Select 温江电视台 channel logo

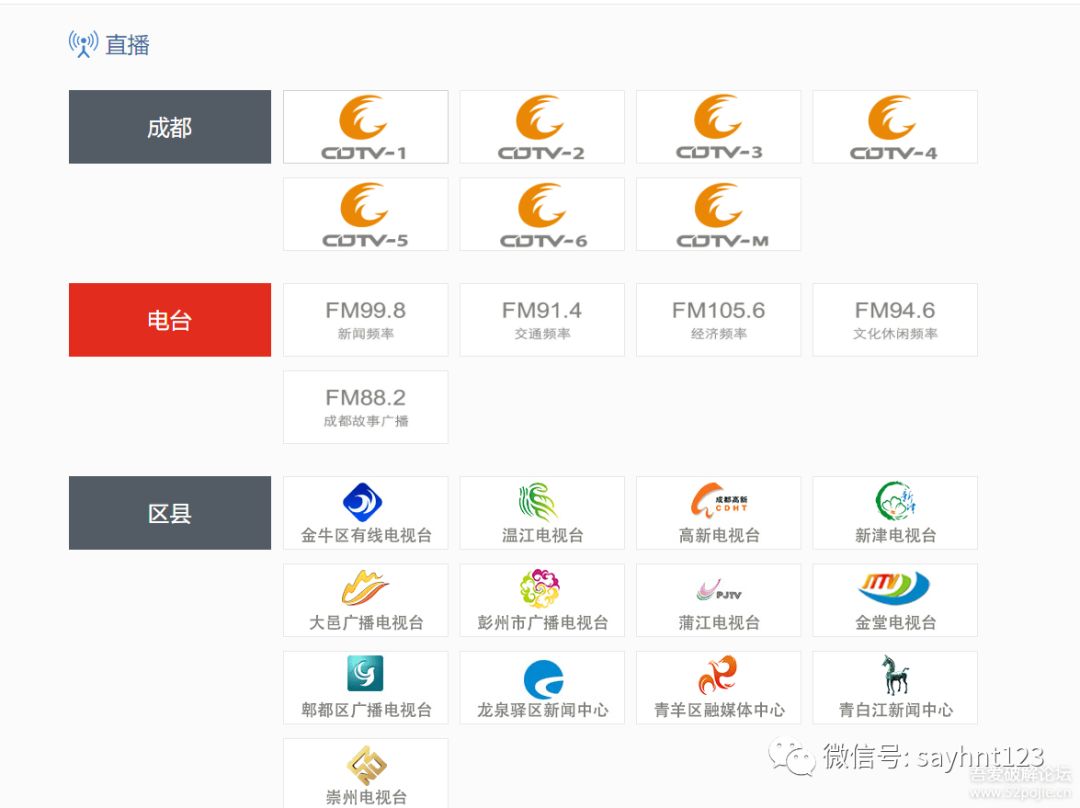point(542,512)
